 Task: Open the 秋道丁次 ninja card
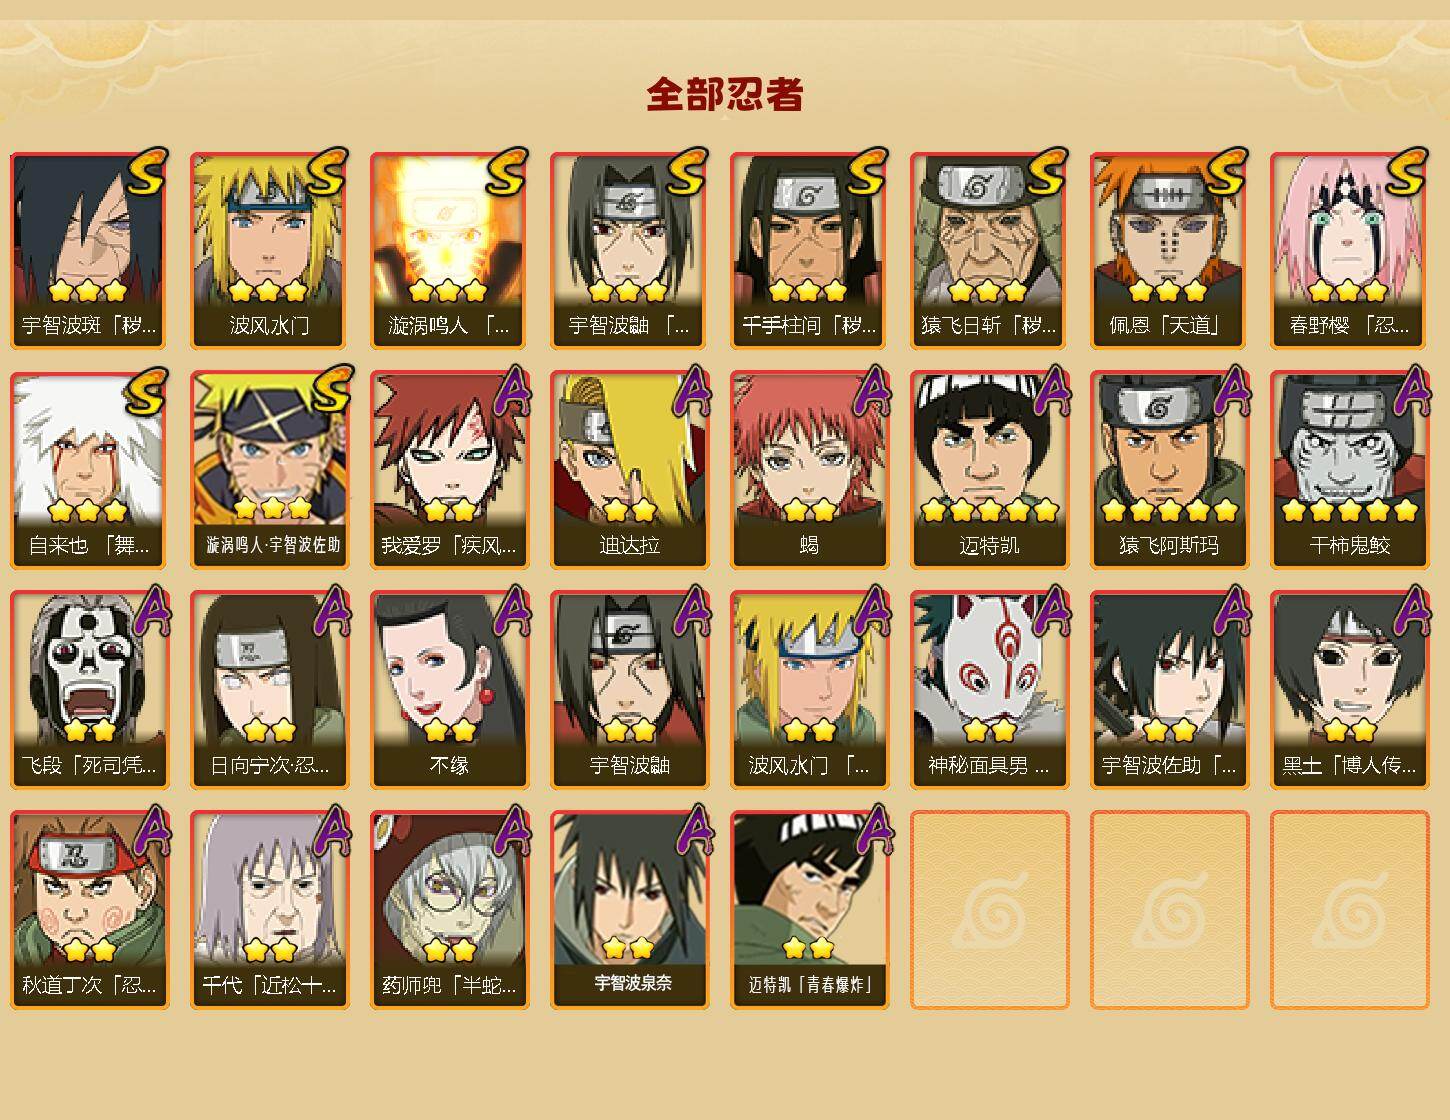tap(89, 910)
